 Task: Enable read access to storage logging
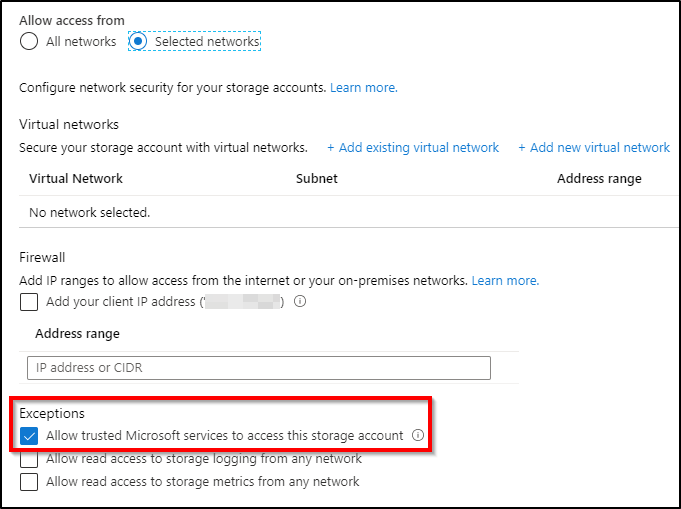[x=29, y=459]
